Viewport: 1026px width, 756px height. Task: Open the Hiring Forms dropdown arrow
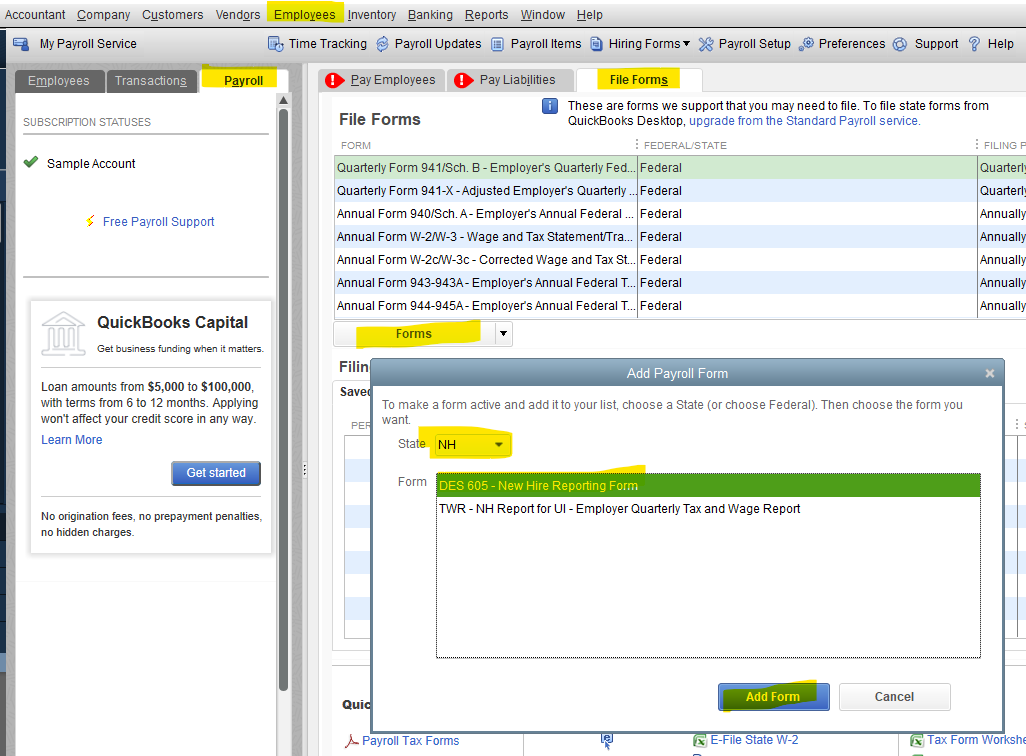tap(686, 44)
